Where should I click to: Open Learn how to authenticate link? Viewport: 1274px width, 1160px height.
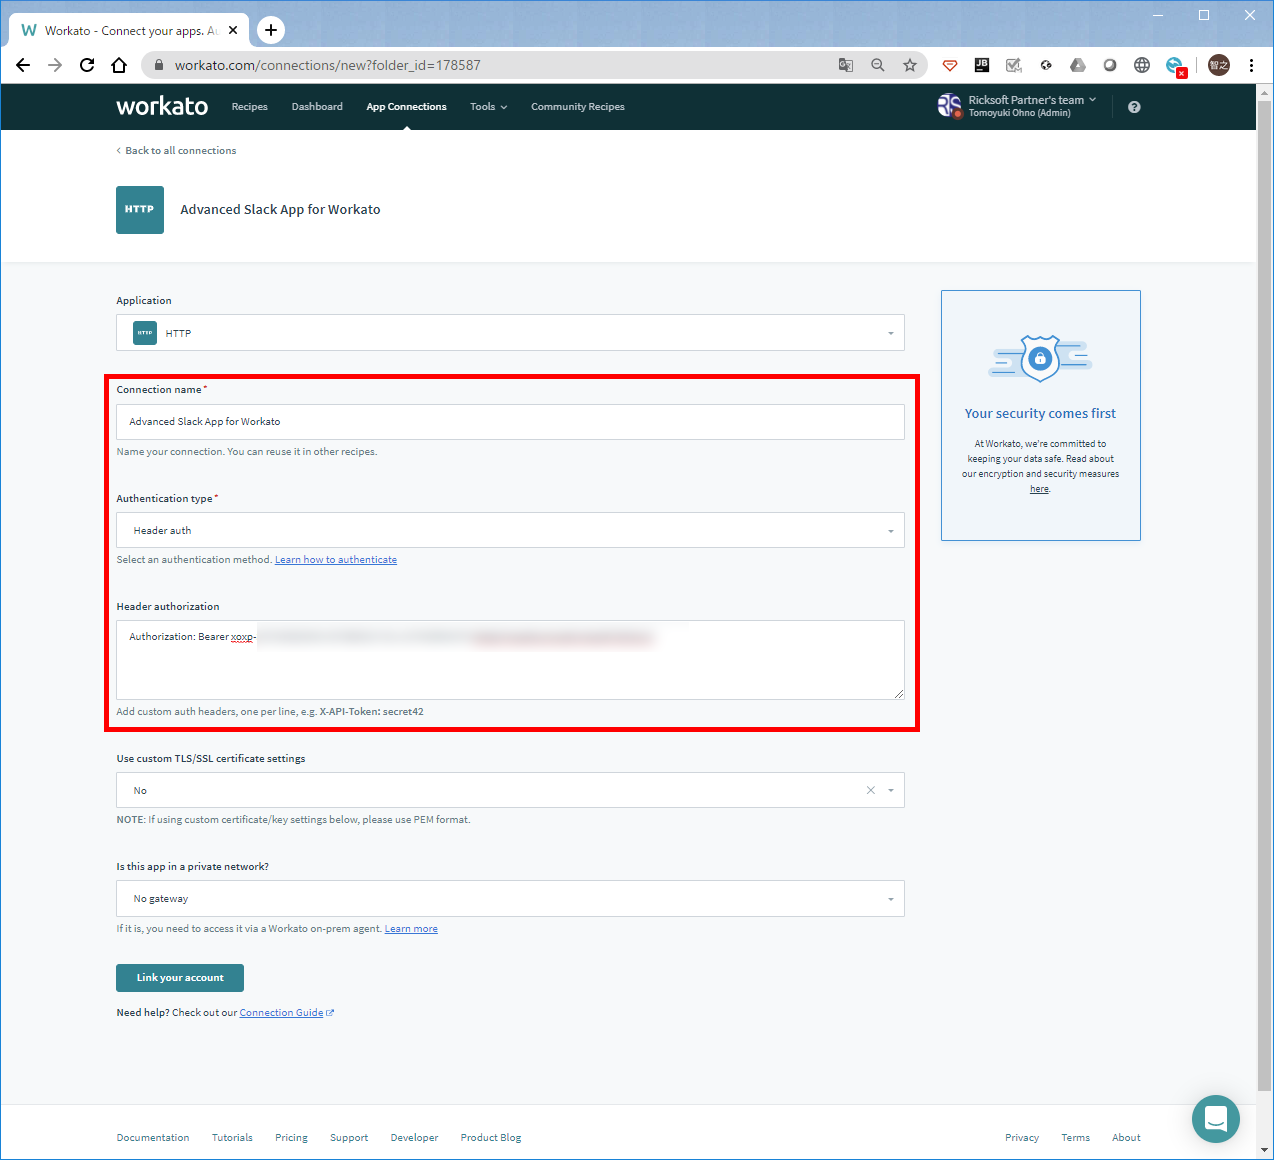coord(336,560)
